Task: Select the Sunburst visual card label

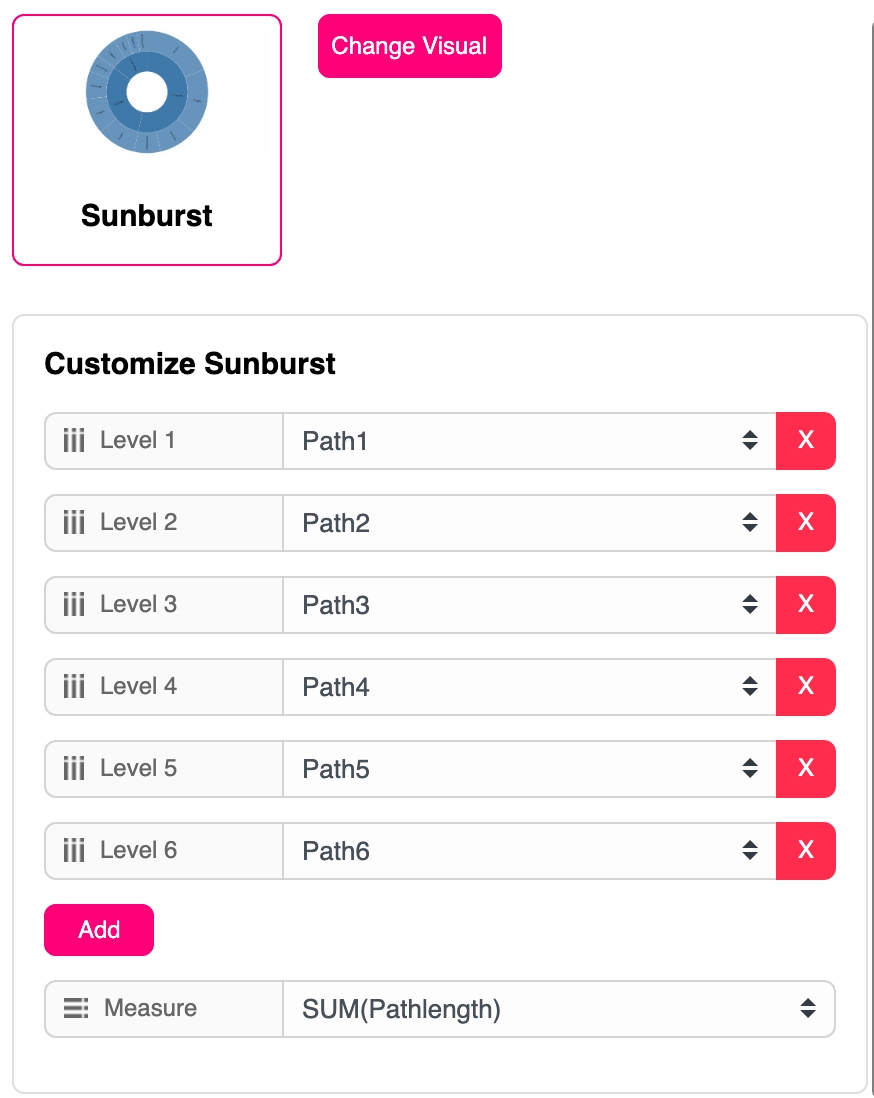Action: [147, 216]
